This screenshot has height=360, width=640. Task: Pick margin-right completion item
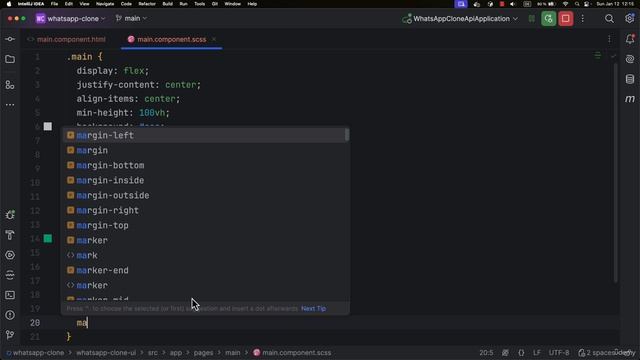204,211
